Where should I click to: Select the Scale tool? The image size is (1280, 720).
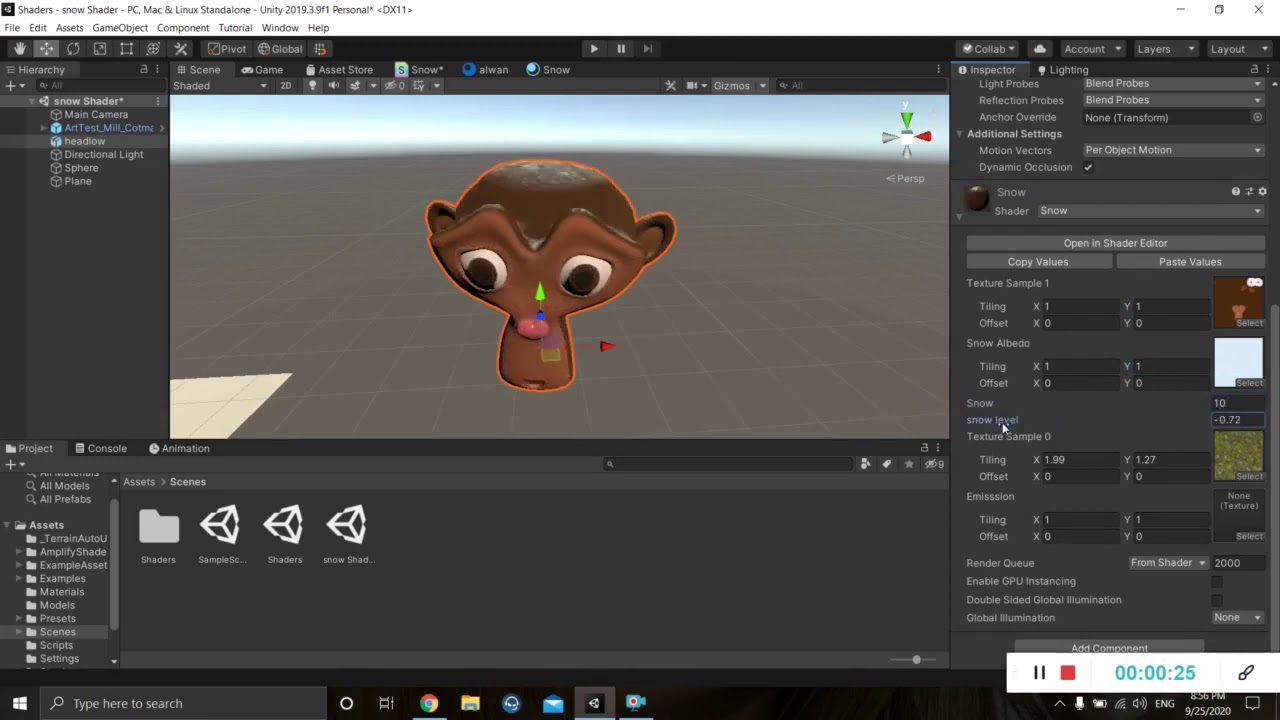pos(100,49)
